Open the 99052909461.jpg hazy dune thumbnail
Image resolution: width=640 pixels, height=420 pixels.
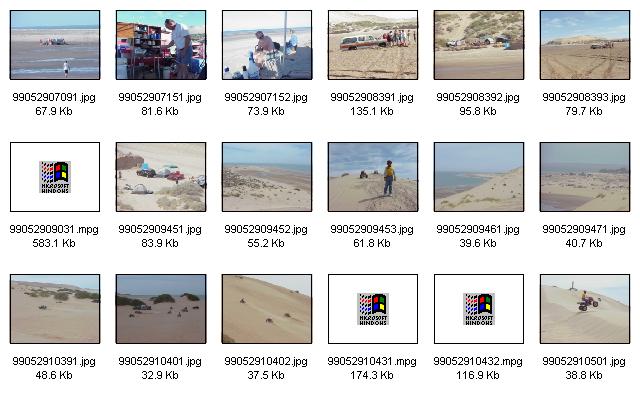479,177
